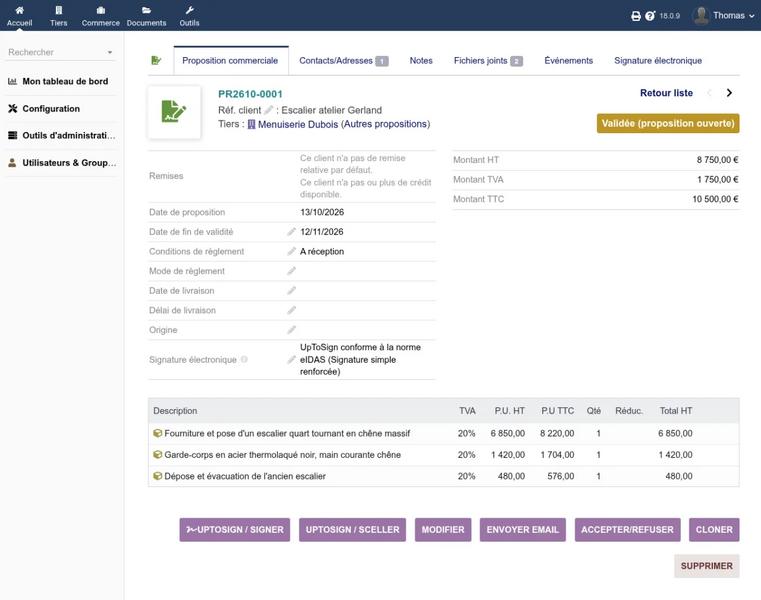
Task: Open the Commerce menu
Action: click(x=100, y=16)
